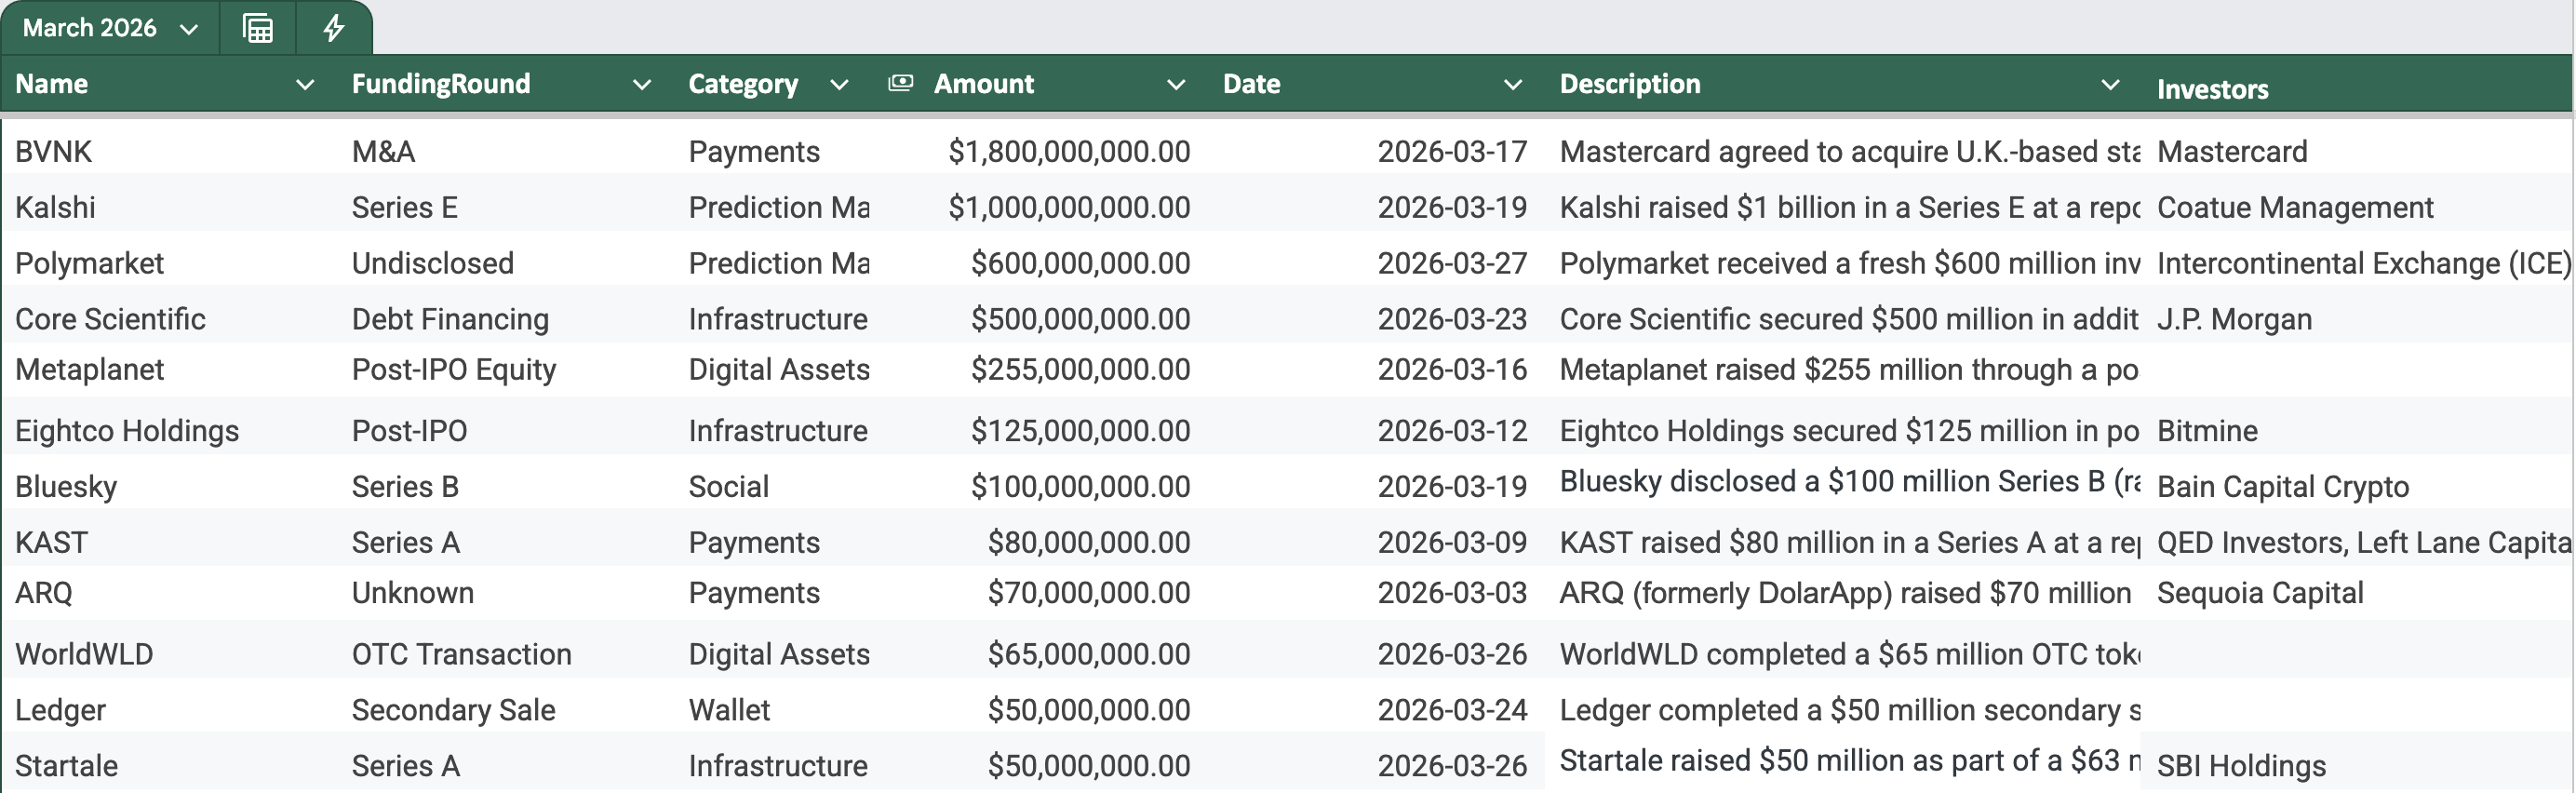Open the table view icon beside March 2026
The width and height of the screenshot is (2576, 793).
point(258,28)
